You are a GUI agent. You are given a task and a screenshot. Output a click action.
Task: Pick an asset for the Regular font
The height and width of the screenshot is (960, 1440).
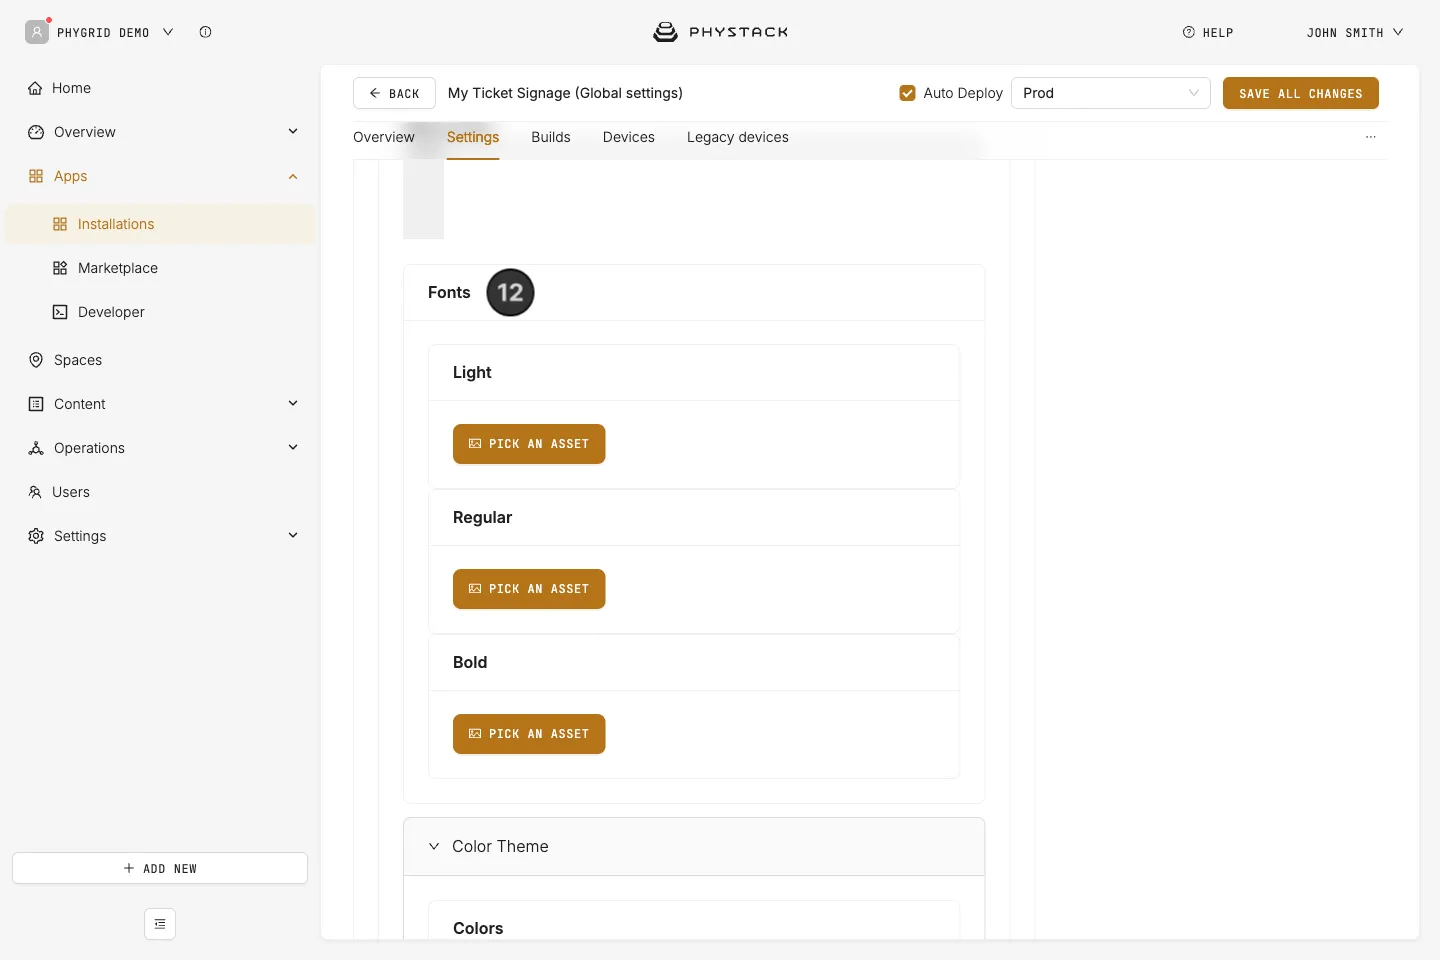[x=529, y=589]
